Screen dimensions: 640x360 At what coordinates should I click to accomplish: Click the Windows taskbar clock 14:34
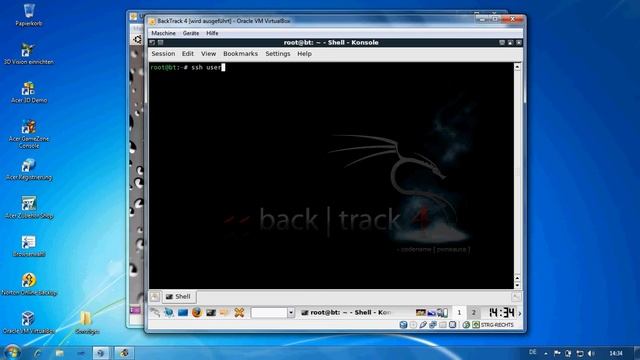tap(616, 353)
